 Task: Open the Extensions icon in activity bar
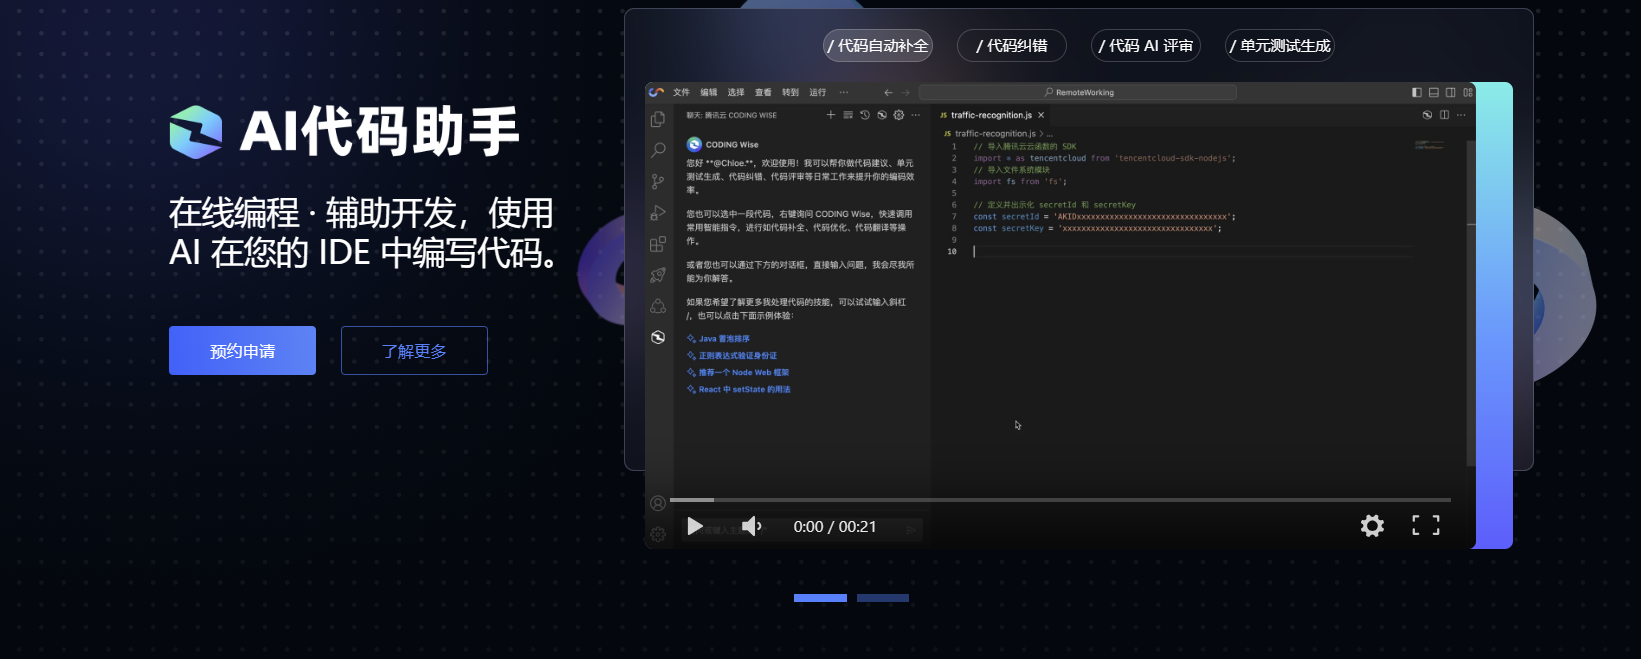click(x=658, y=244)
